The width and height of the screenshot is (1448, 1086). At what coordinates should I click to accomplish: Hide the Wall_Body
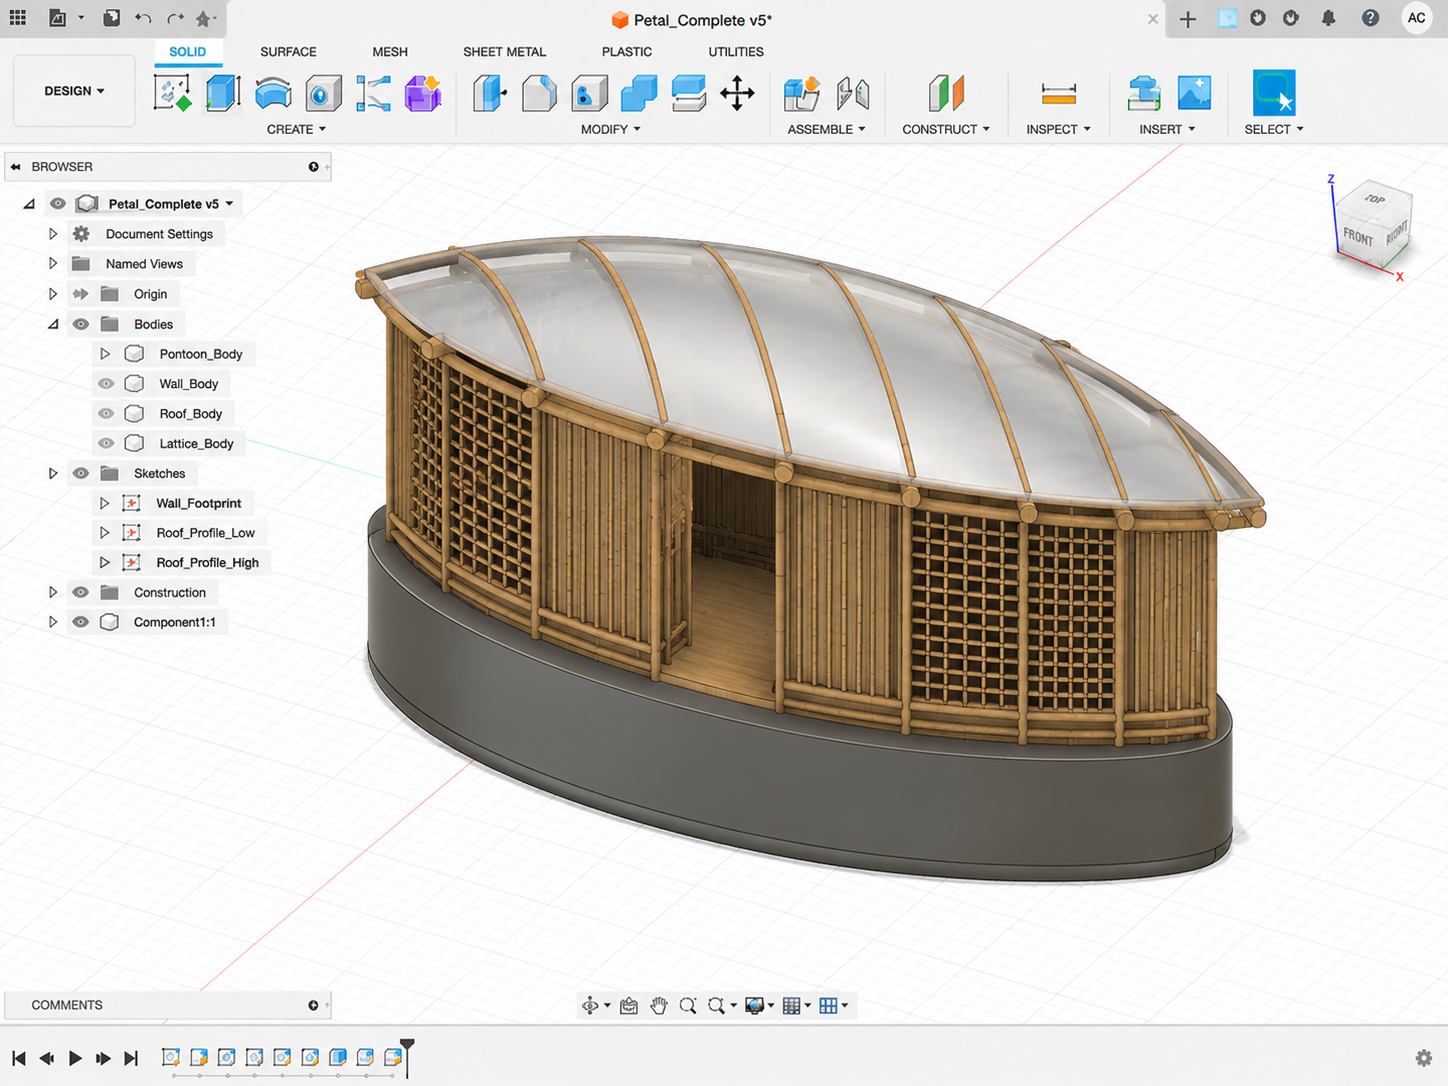point(106,384)
